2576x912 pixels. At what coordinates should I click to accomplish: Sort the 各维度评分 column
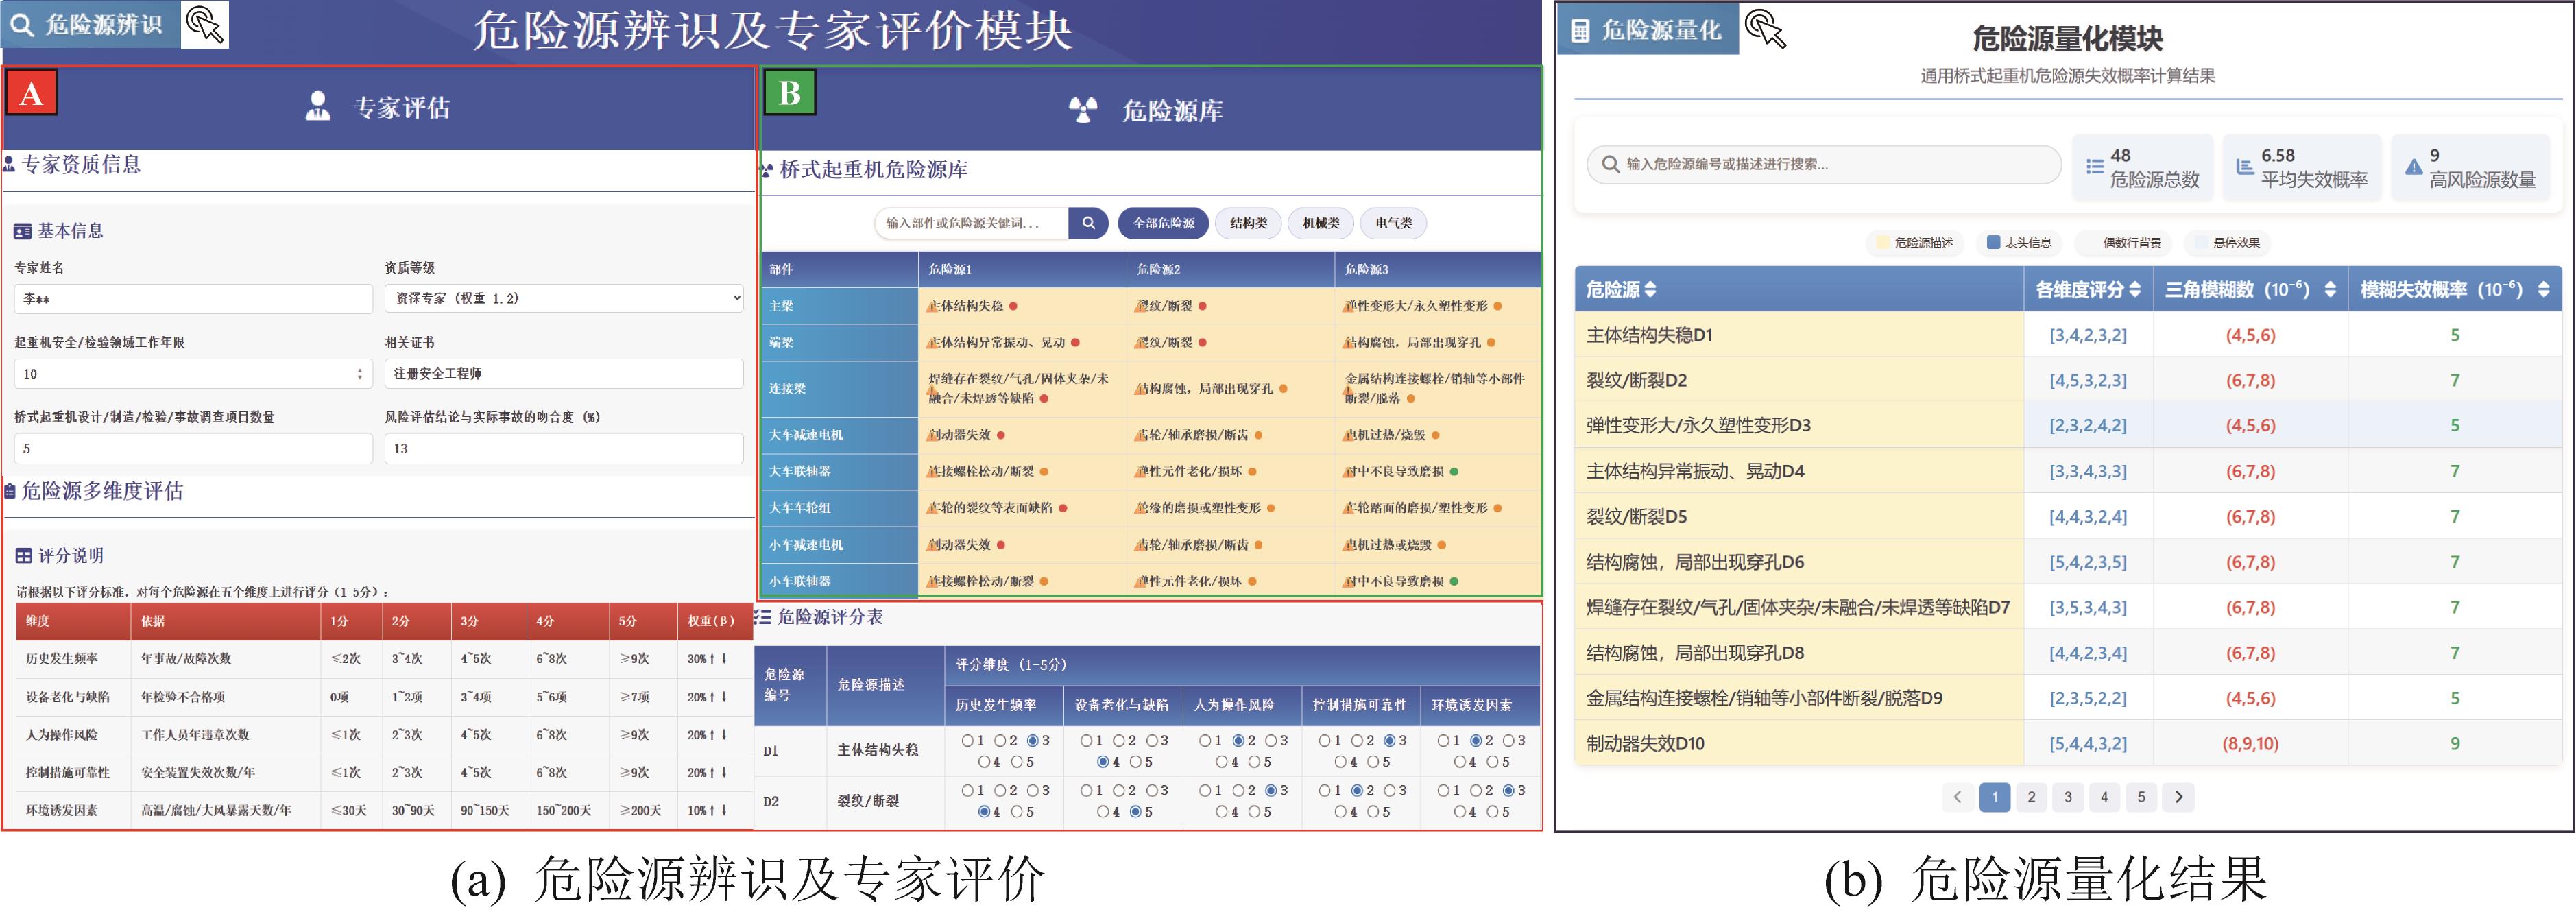[2135, 290]
